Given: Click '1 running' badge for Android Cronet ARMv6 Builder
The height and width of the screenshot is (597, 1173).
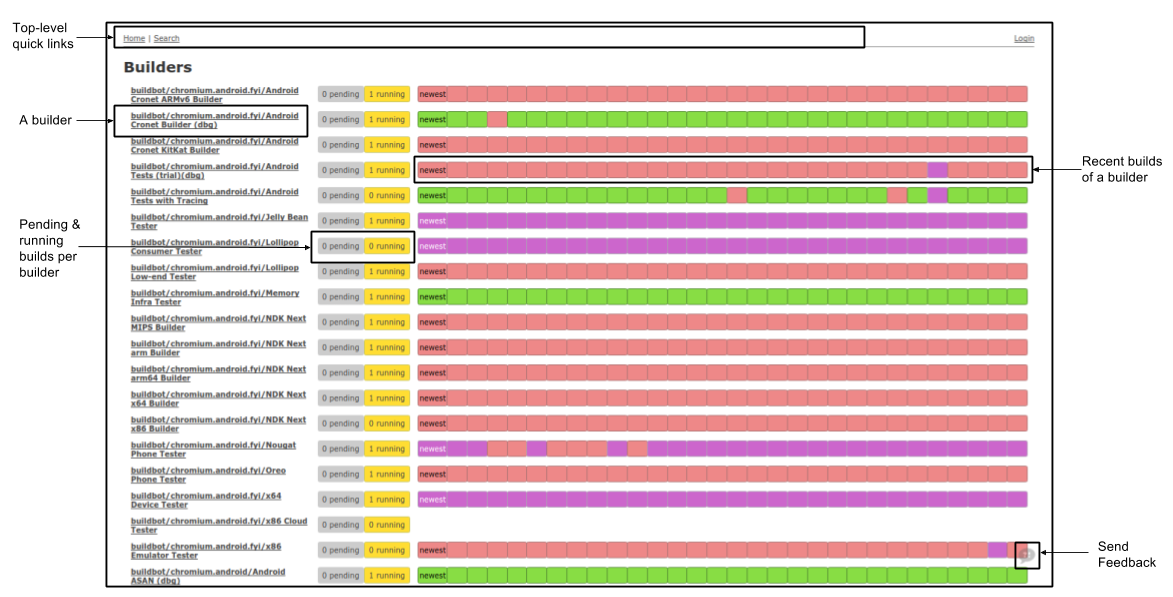Looking at the screenshot, I should (x=386, y=94).
